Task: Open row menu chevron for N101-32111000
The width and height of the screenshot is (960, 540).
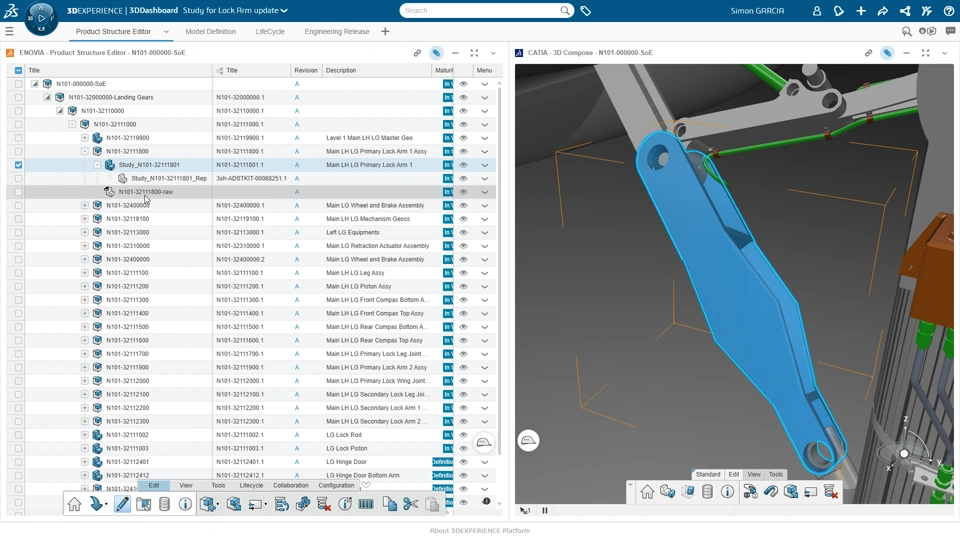Action: pyautogui.click(x=484, y=124)
